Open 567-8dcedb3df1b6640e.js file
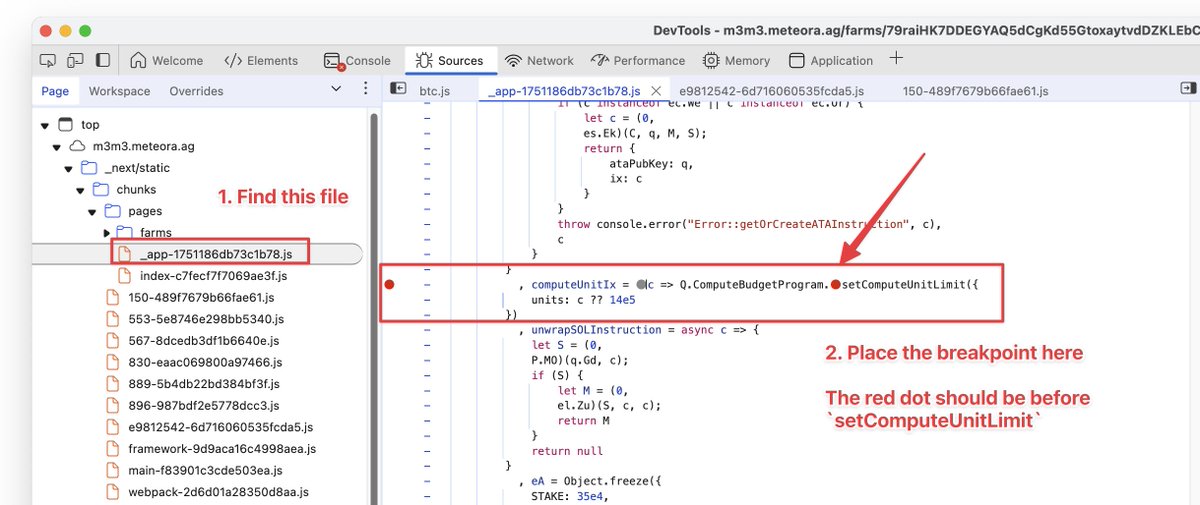 point(206,341)
